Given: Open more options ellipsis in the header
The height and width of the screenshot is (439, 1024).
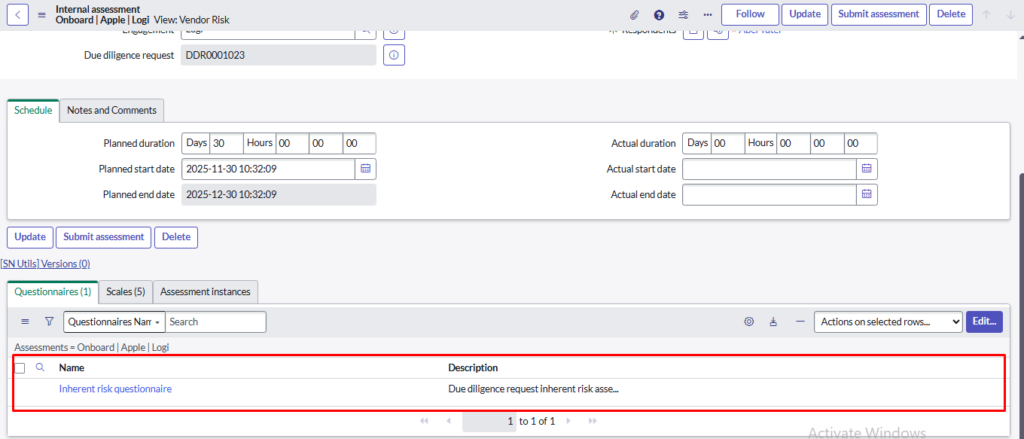Looking at the screenshot, I should pos(708,15).
